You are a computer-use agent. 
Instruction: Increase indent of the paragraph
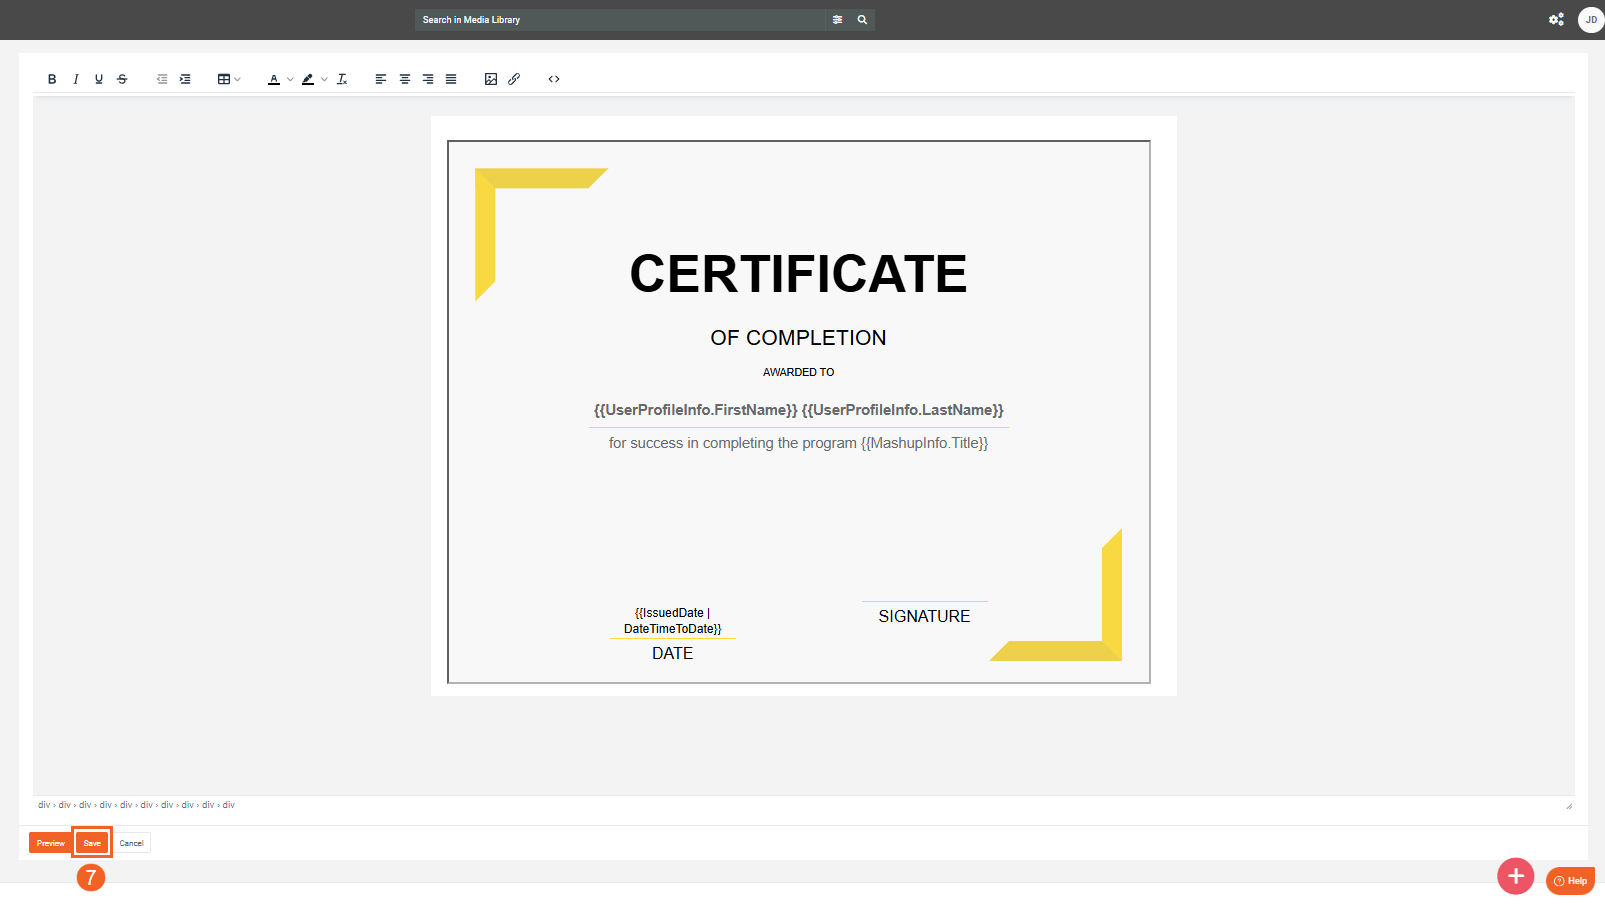tap(185, 79)
